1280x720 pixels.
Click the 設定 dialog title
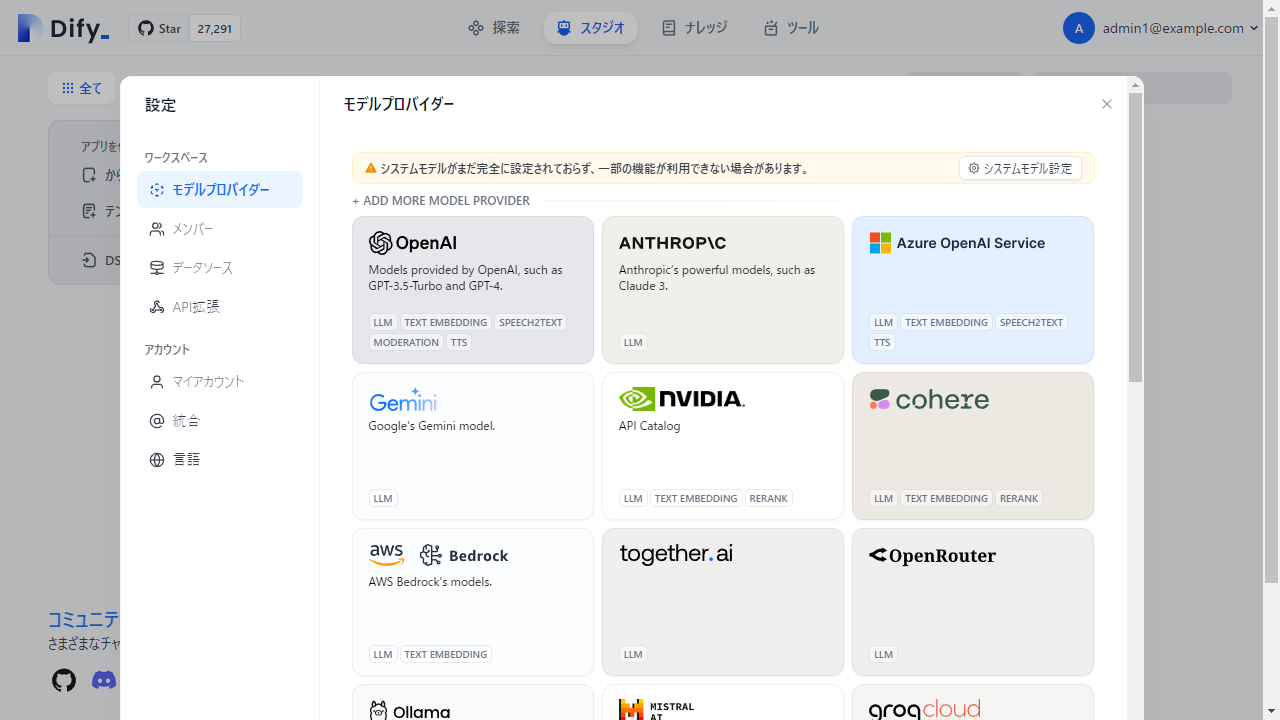click(160, 105)
